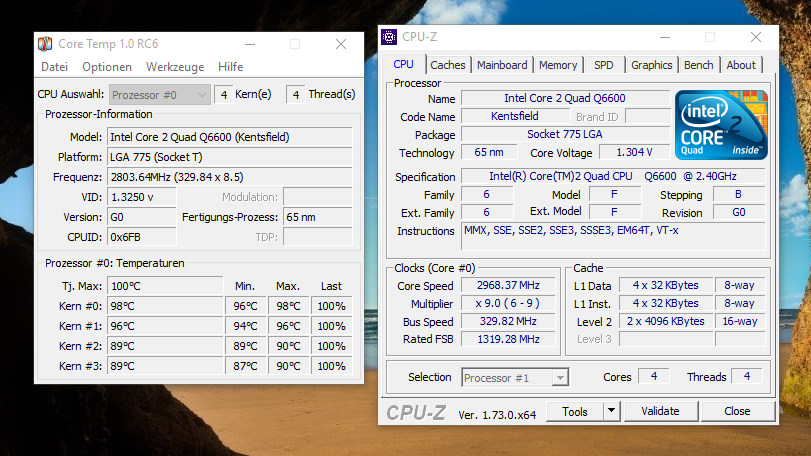Viewport: 811px width, 456px height.
Task: Click the Frequenz field 2803.64MHz
Action: pos(230,177)
